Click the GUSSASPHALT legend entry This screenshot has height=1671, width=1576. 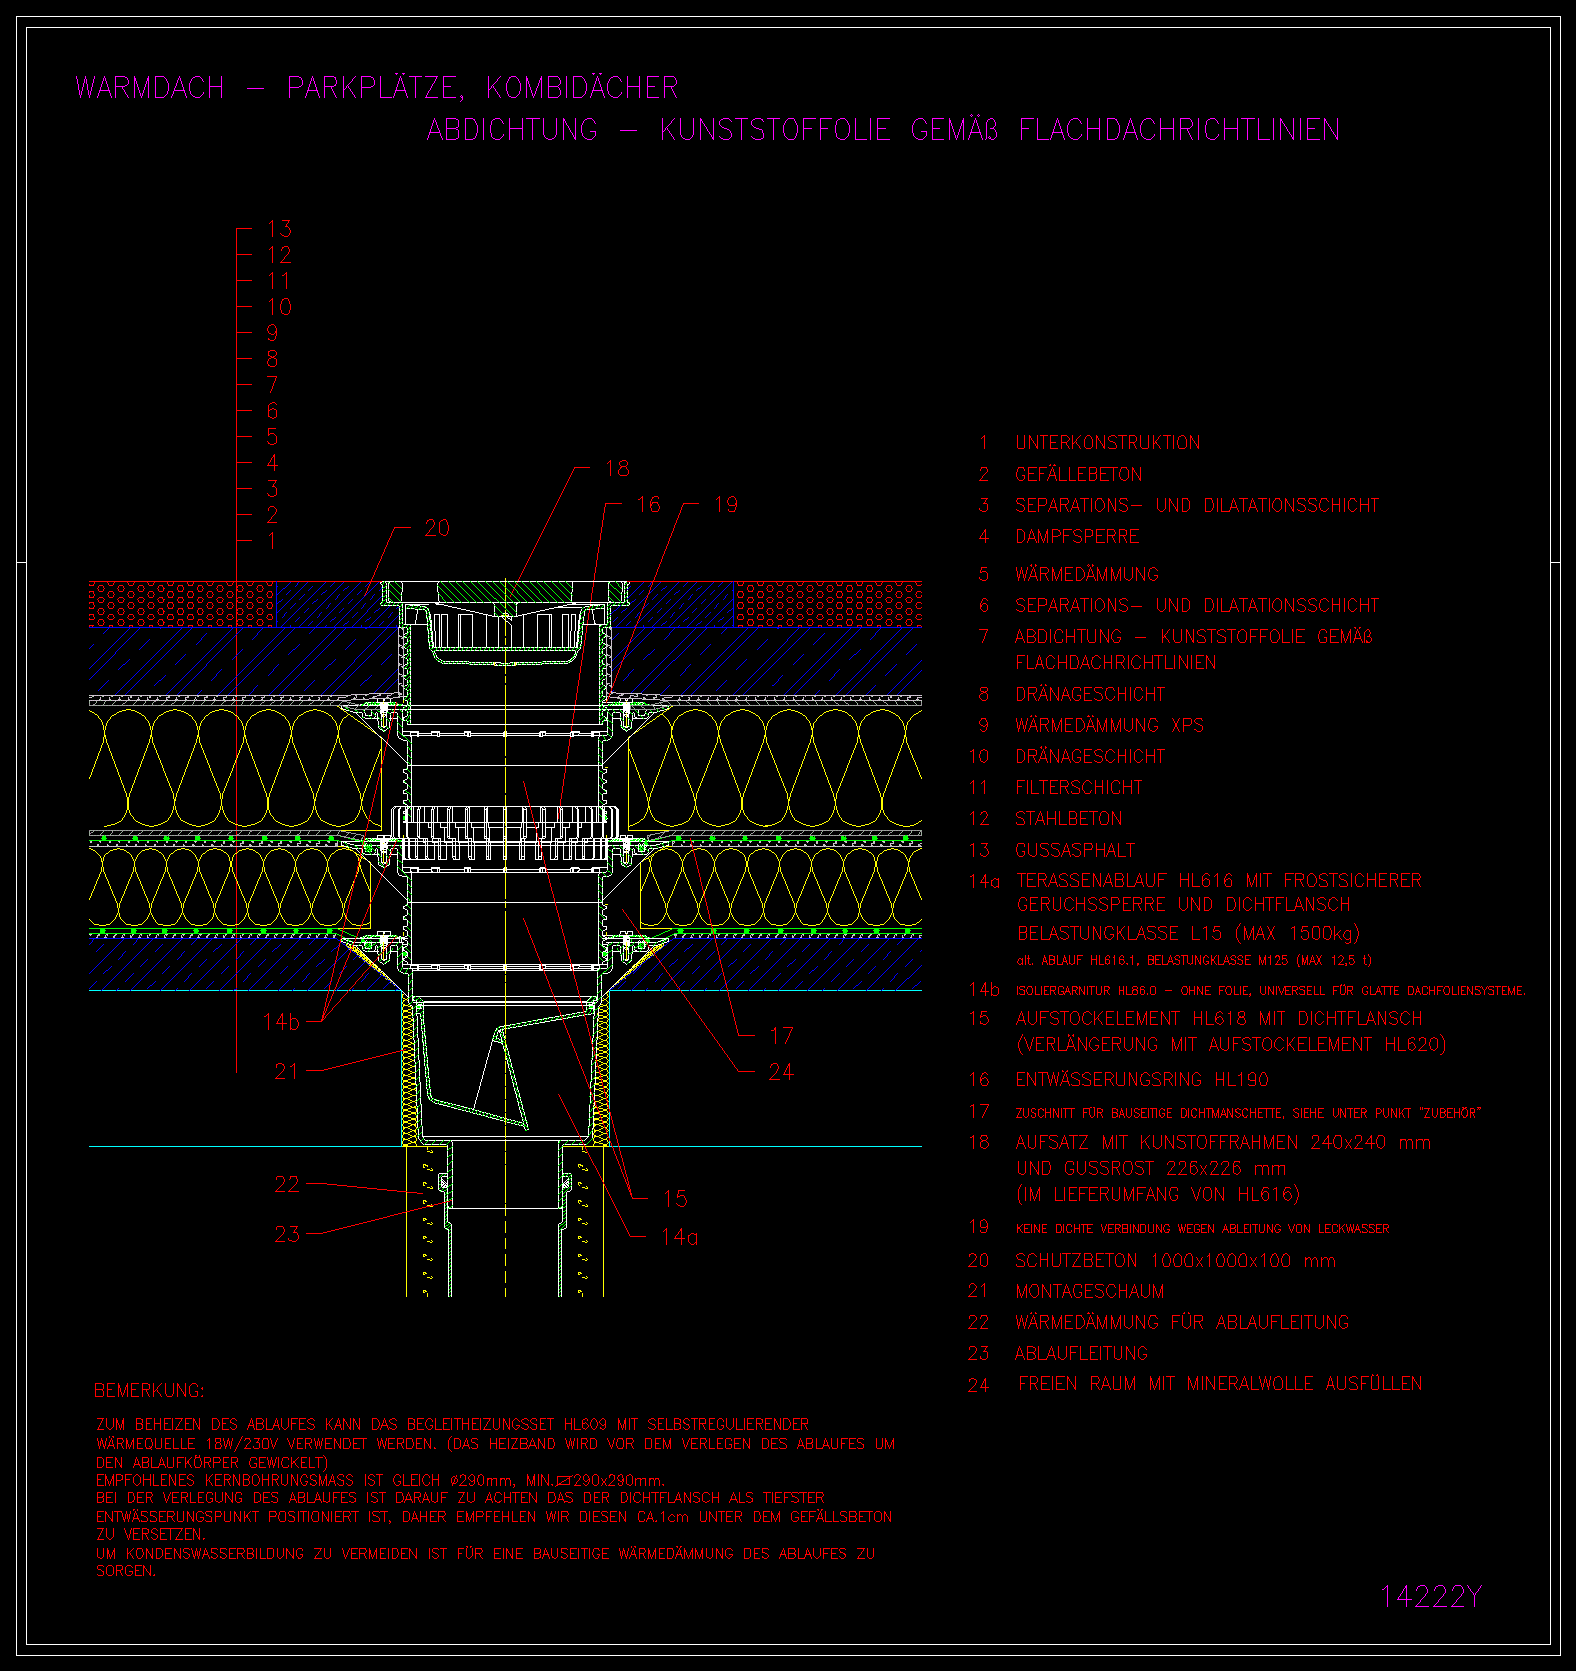click(x=1075, y=851)
